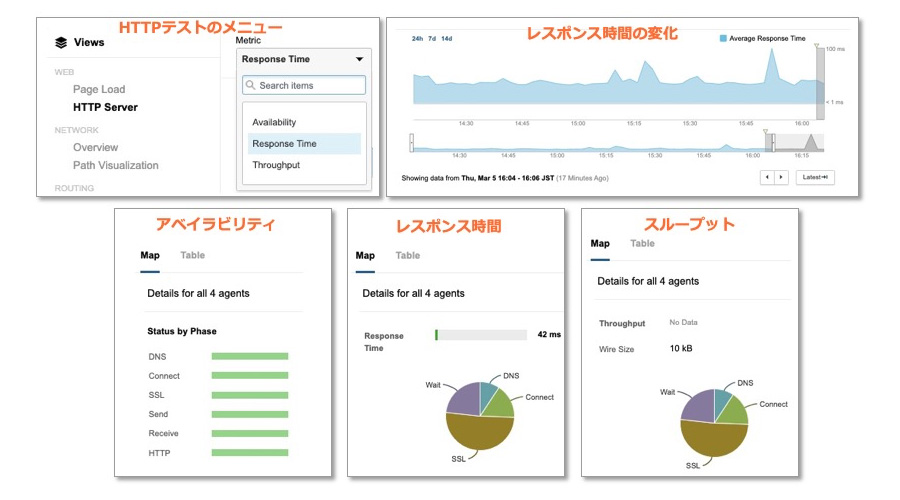The image size is (900, 500).
Task: Switch the chart range to 7d
Action: coord(431,39)
